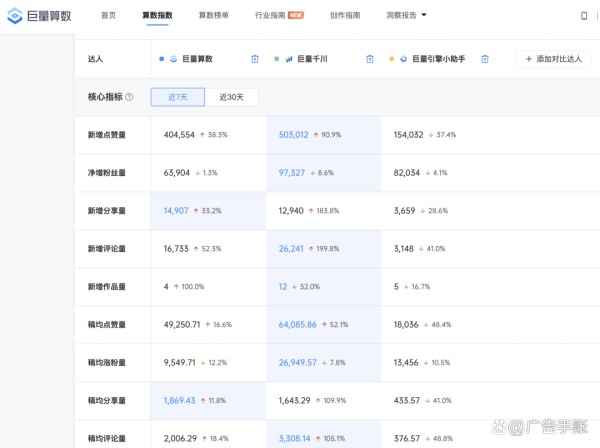Open 核心指标 help question icon
This screenshot has height=448, width=600.
pyautogui.click(x=129, y=97)
